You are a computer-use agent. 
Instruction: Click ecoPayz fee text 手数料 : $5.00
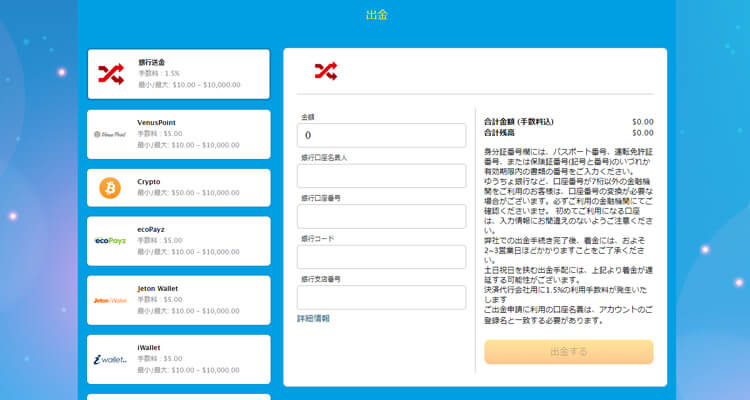pos(160,240)
